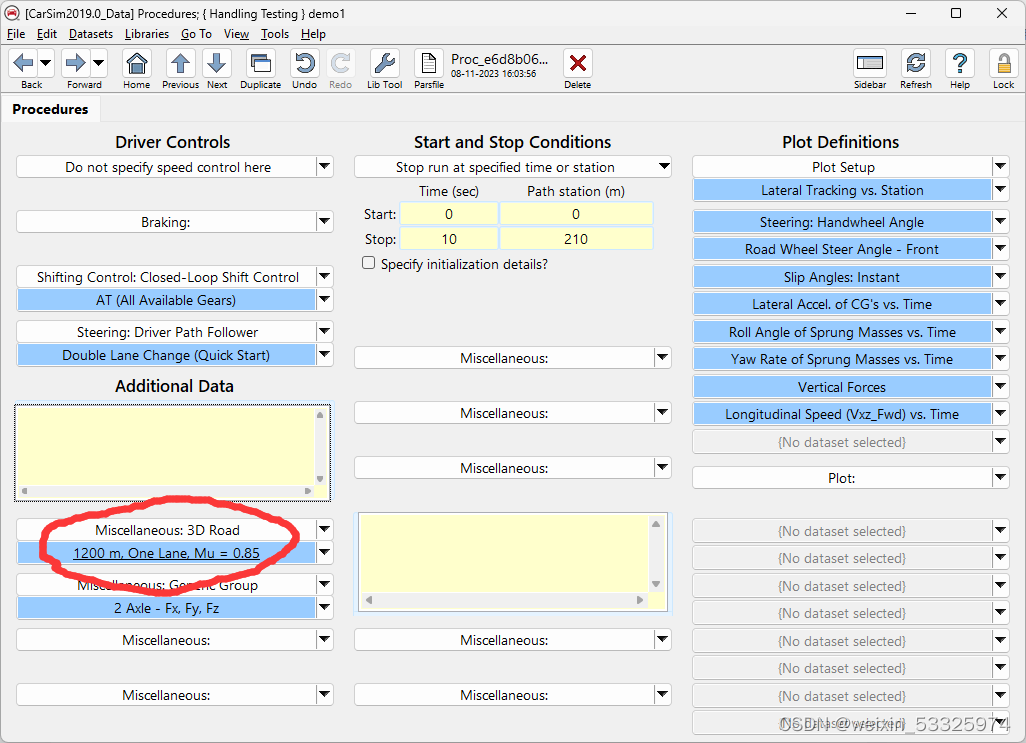Click the Duplicate dataset icon
This screenshot has height=743, width=1026.
pyautogui.click(x=260, y=65)
